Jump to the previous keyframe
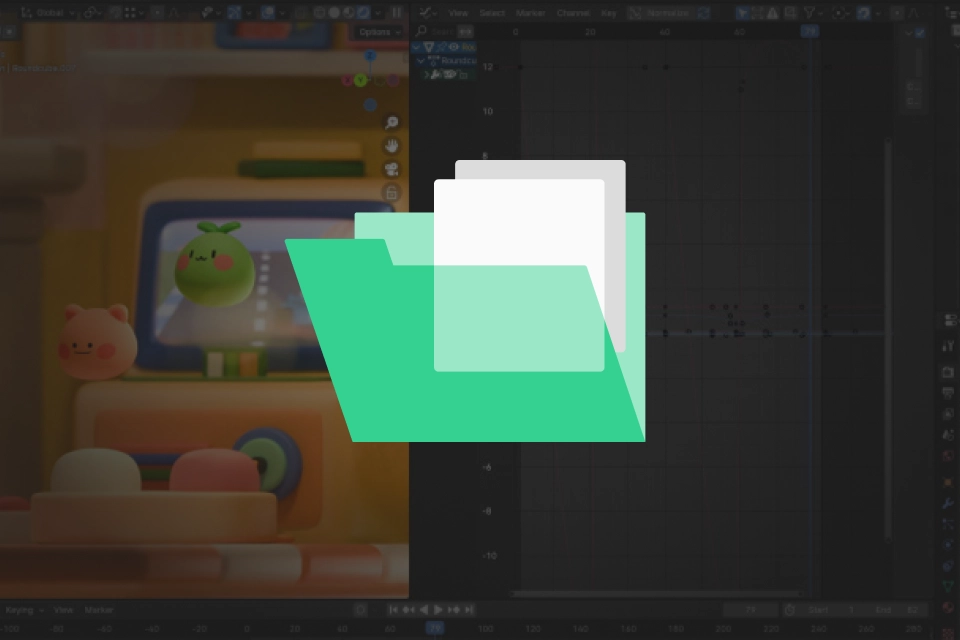 408,609
